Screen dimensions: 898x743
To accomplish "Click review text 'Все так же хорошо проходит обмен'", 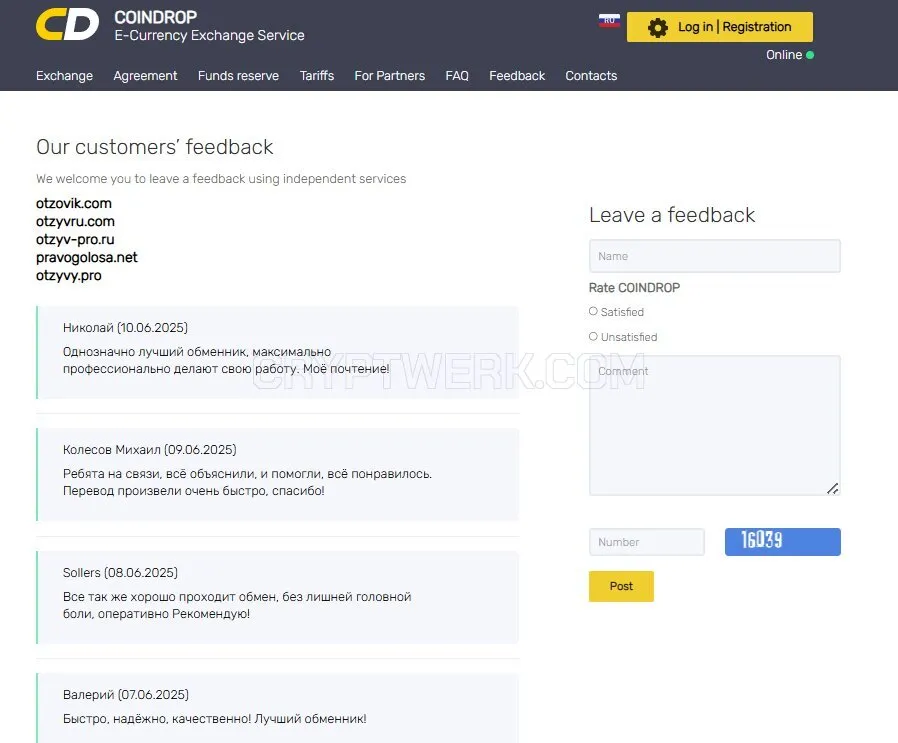I will [x=237, y=606].
